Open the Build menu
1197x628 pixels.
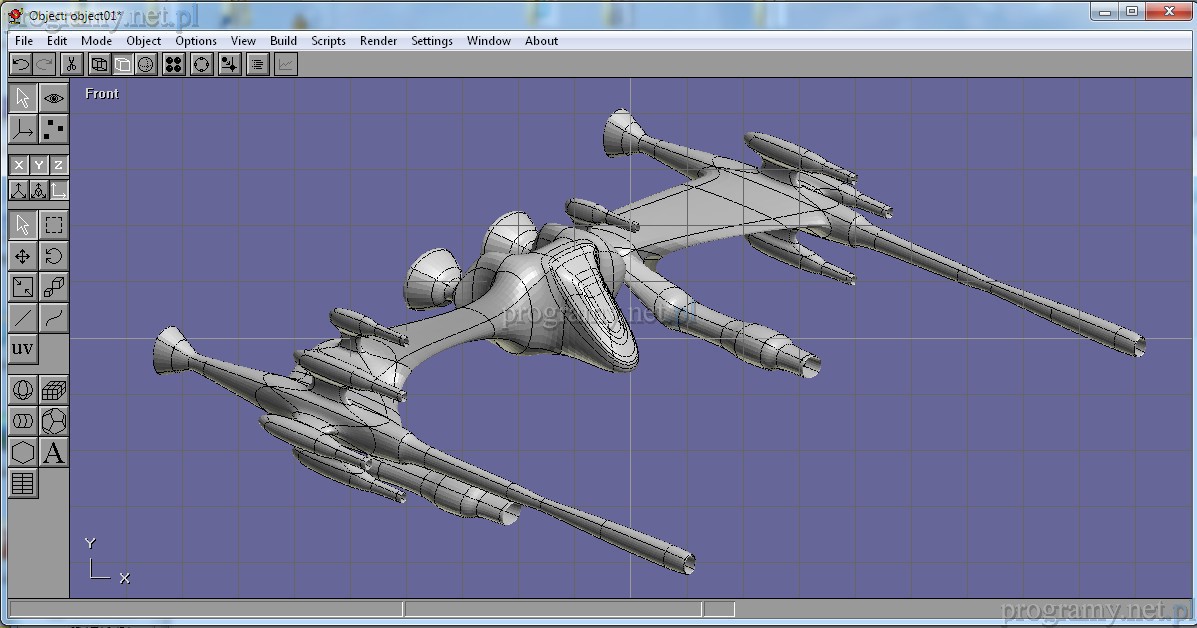click(x=283, y=41)
